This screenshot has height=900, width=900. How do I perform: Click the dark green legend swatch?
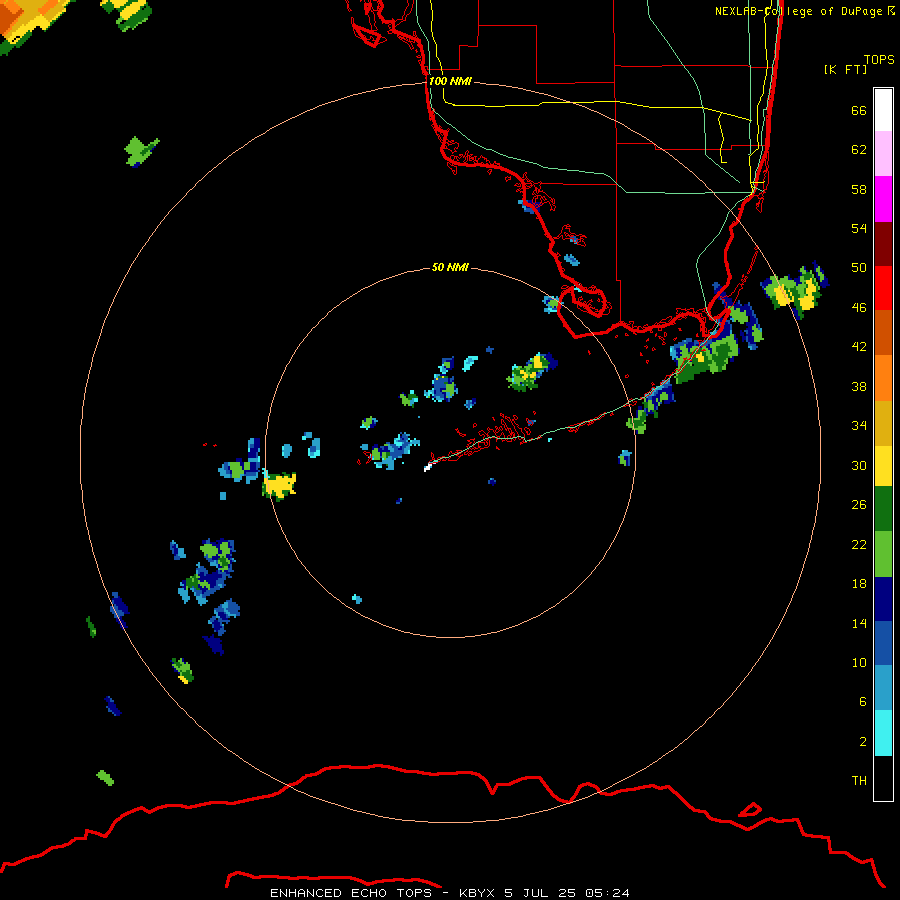(883, 509)
